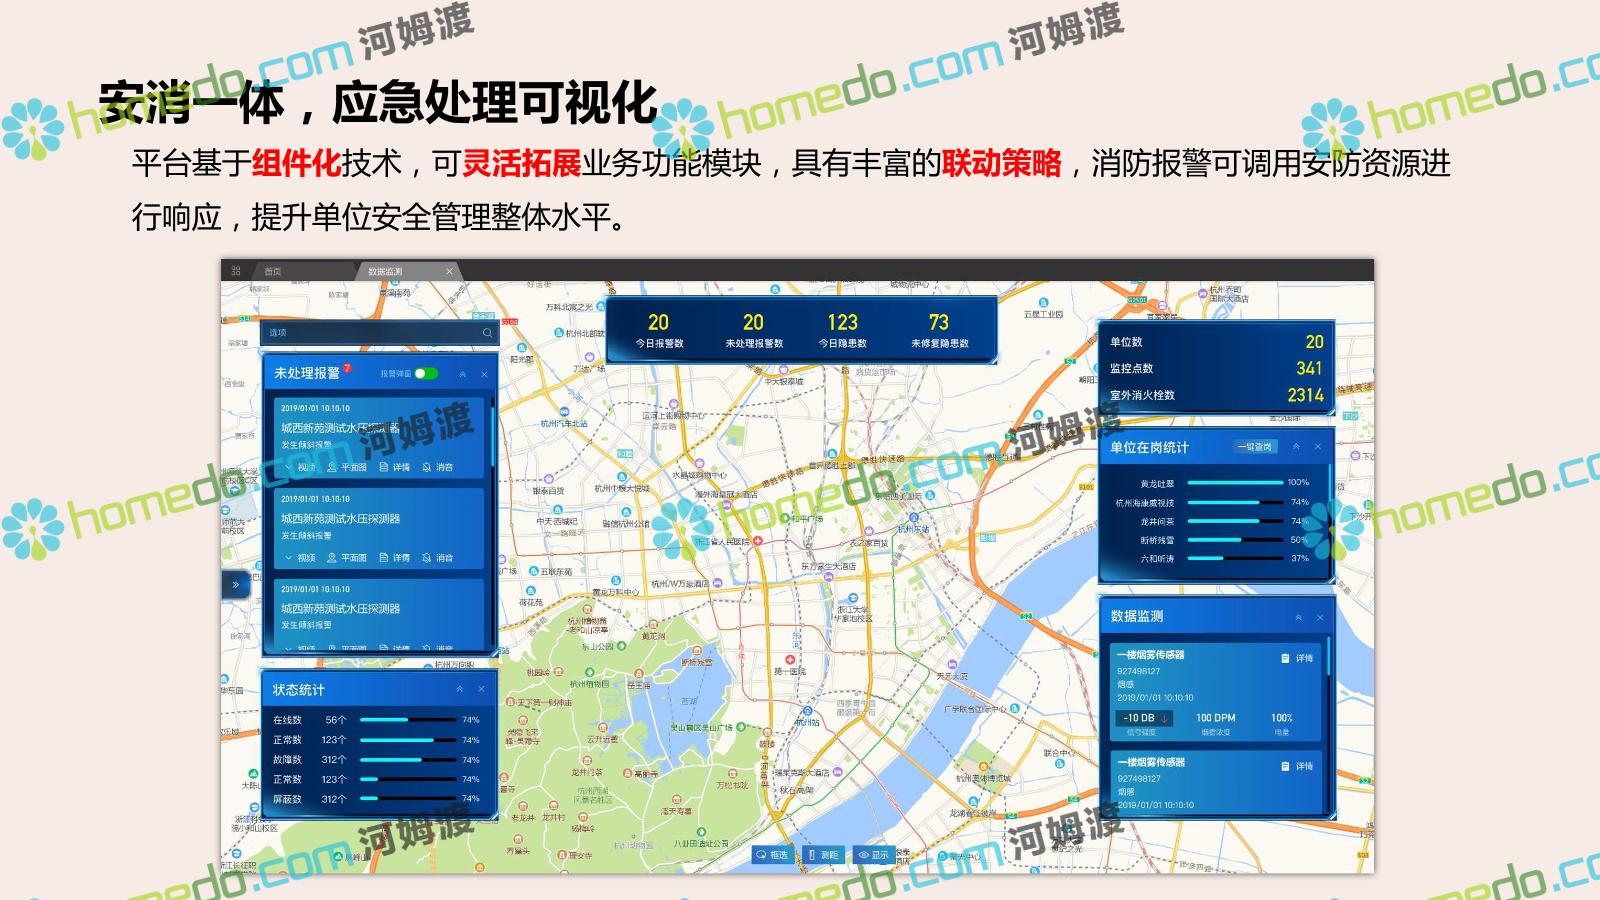Close the 单位在岗统计 panel
Image resolution: width=1600 pixels, height=900 pixels.
click(1318, 447)
